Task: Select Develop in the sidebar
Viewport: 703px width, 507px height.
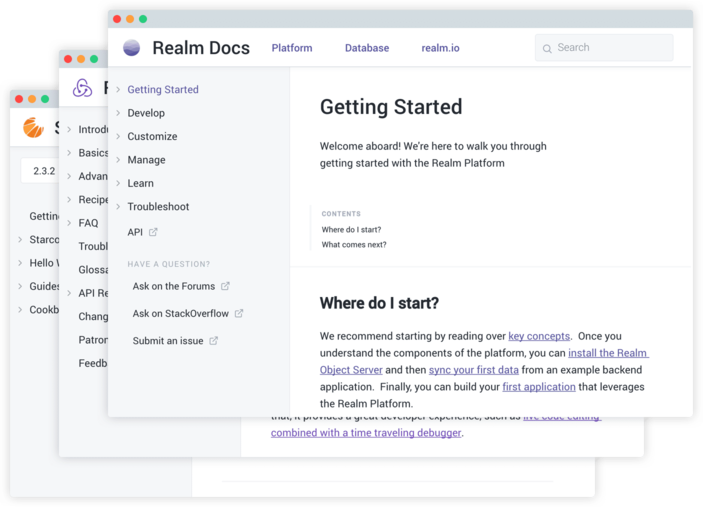Action: click(146, 113)
